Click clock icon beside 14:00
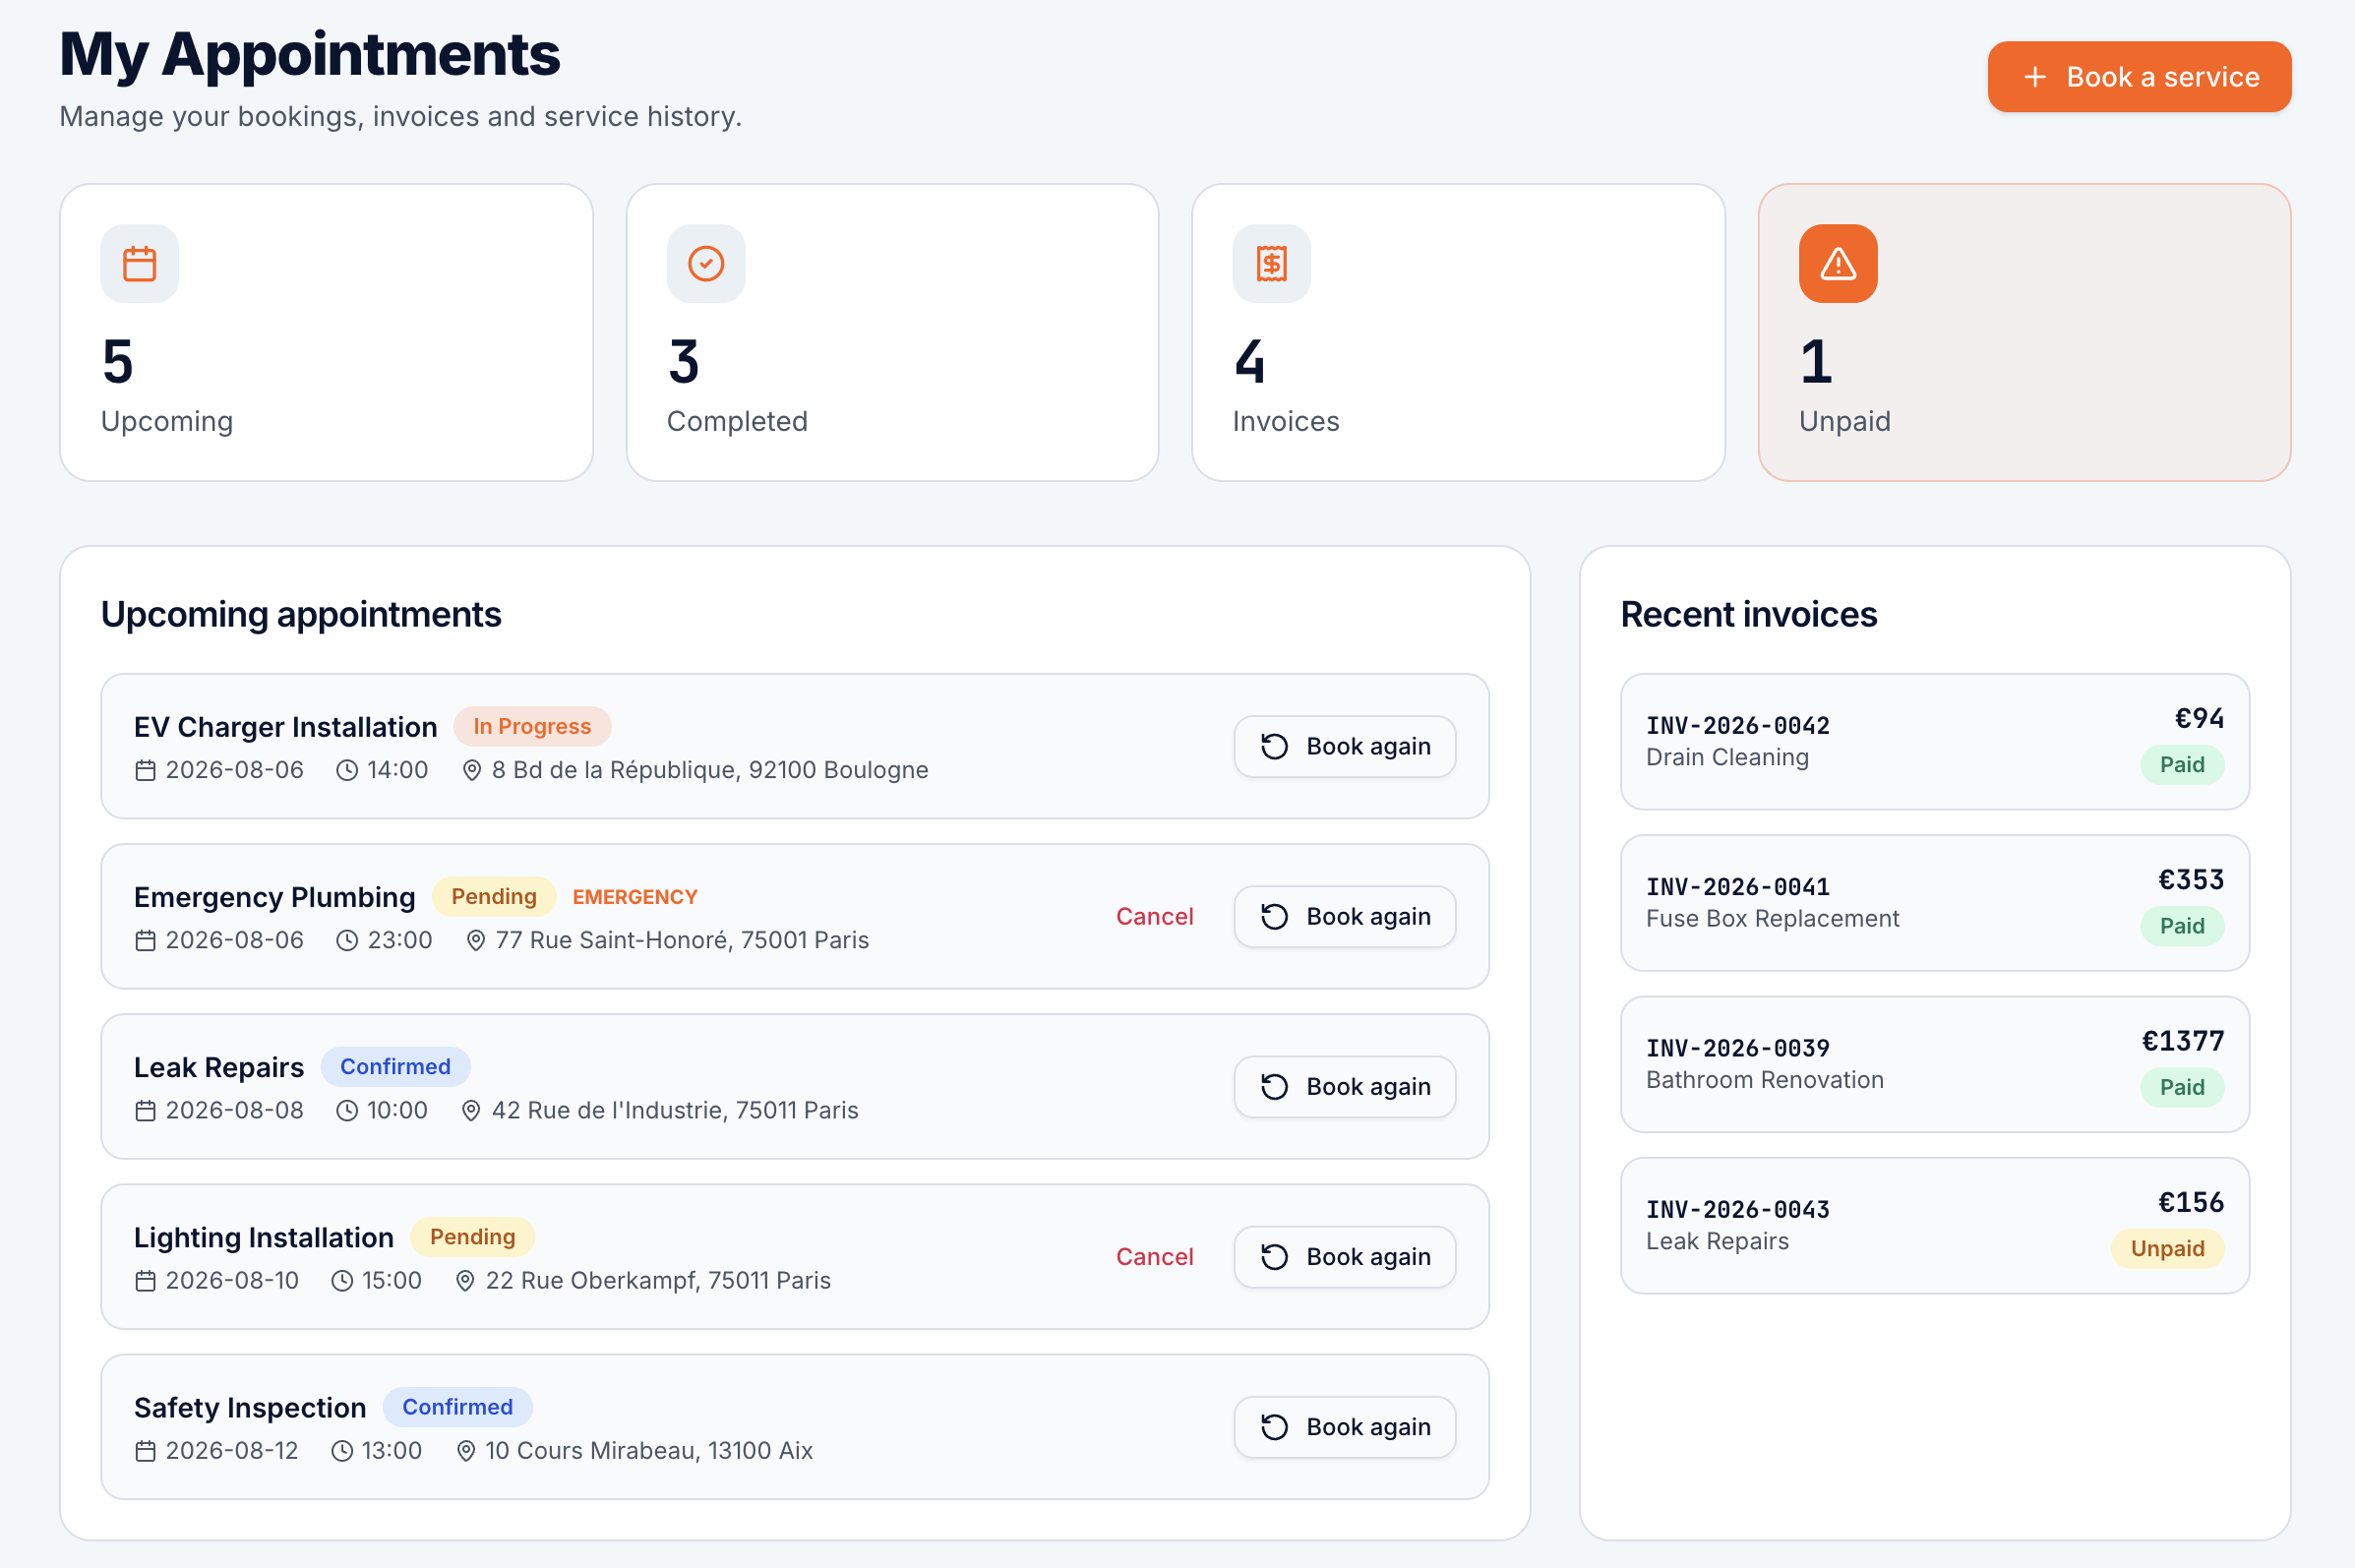2355x1568 pixels. click(x=347, y=770)
